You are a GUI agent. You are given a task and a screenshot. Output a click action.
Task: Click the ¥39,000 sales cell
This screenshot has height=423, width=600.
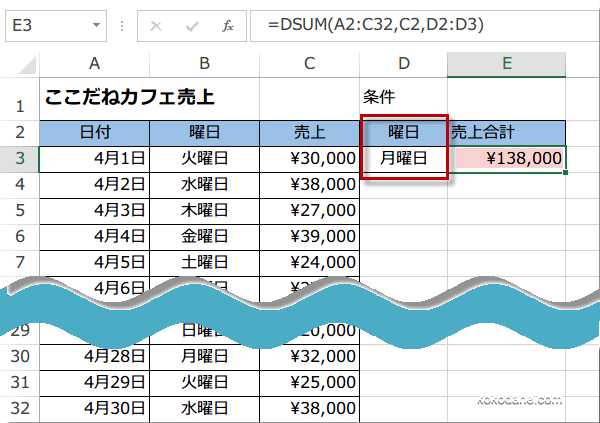click(310, 237)
